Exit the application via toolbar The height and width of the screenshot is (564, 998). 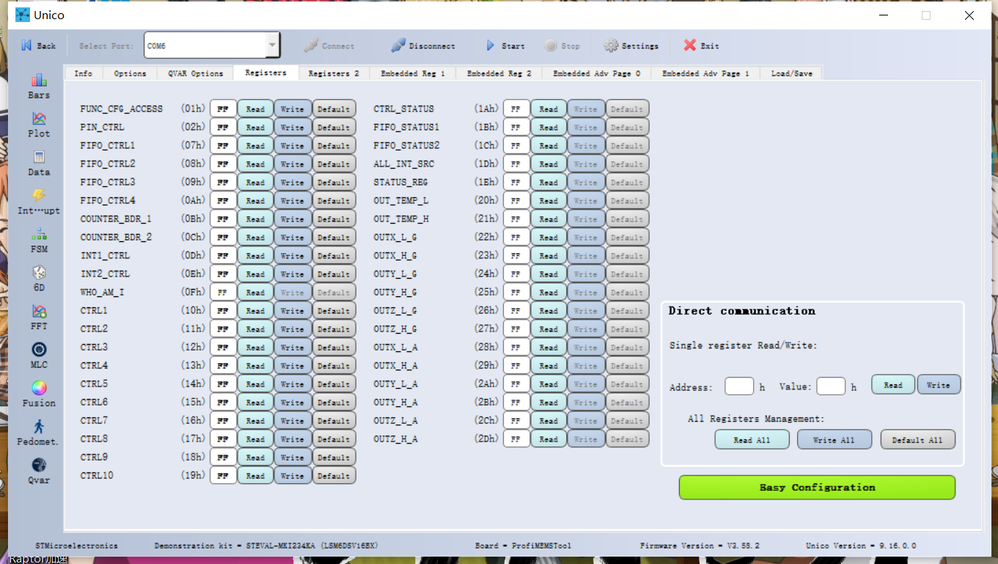click(x=701, y=46)
